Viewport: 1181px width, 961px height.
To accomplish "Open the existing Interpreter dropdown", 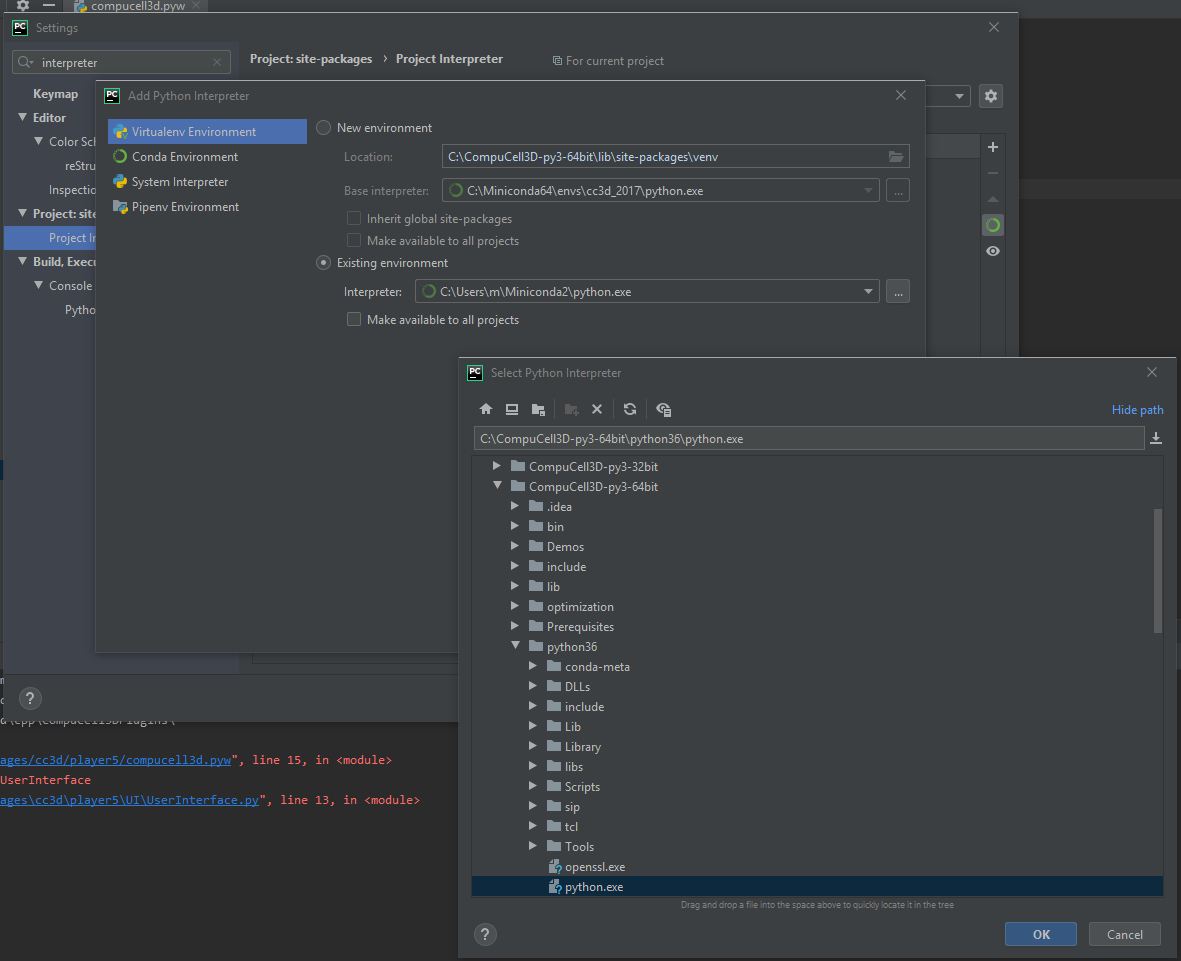I will tap(868, 291).
